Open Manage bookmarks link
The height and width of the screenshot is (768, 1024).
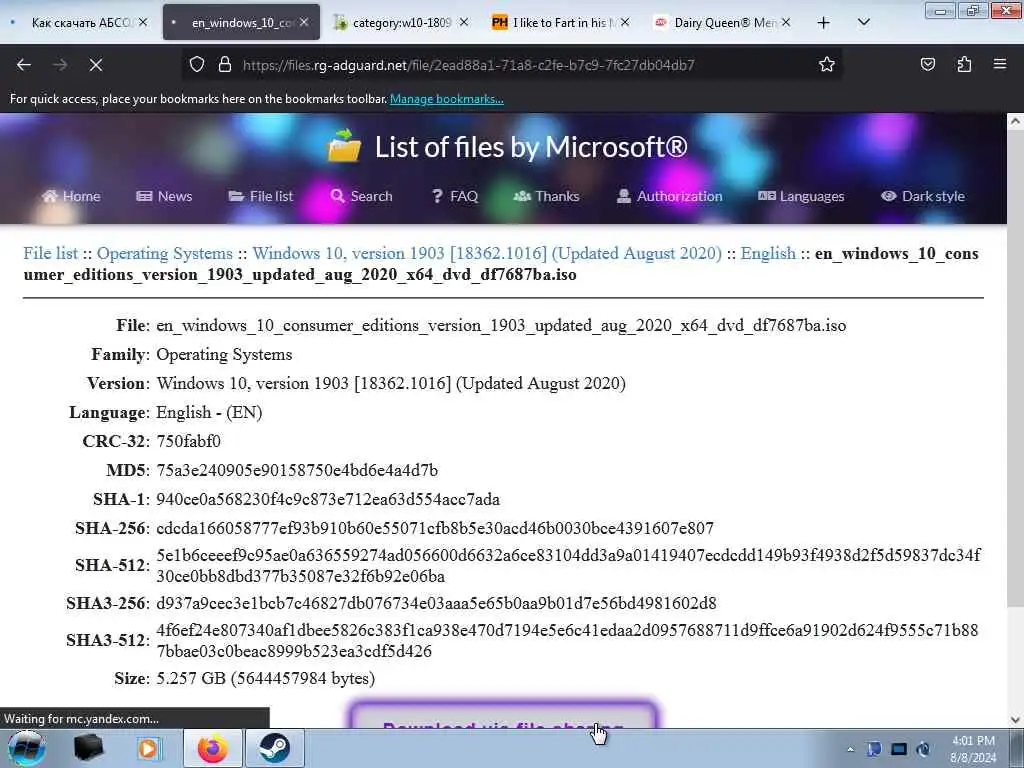447,99
